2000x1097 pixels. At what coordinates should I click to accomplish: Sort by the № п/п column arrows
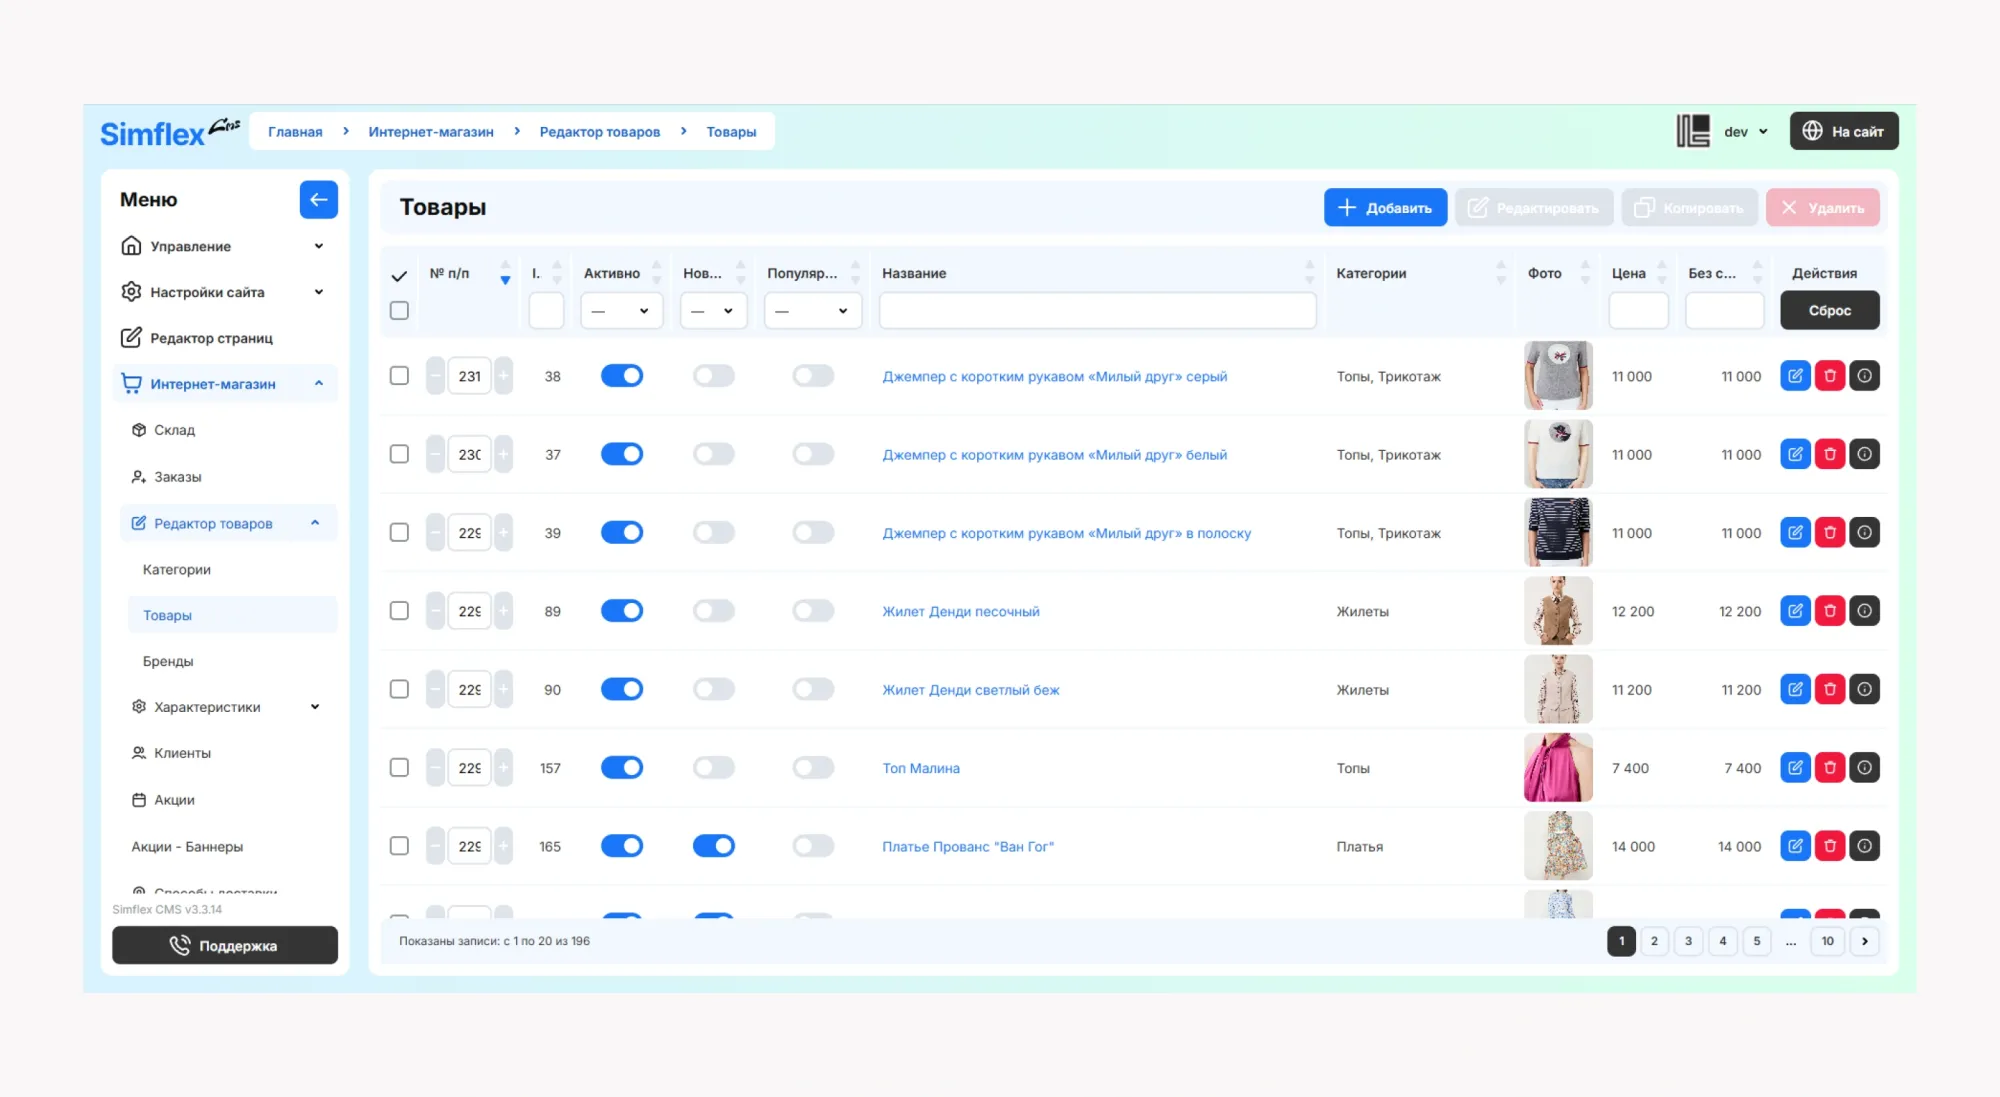[x=505, y=273]
